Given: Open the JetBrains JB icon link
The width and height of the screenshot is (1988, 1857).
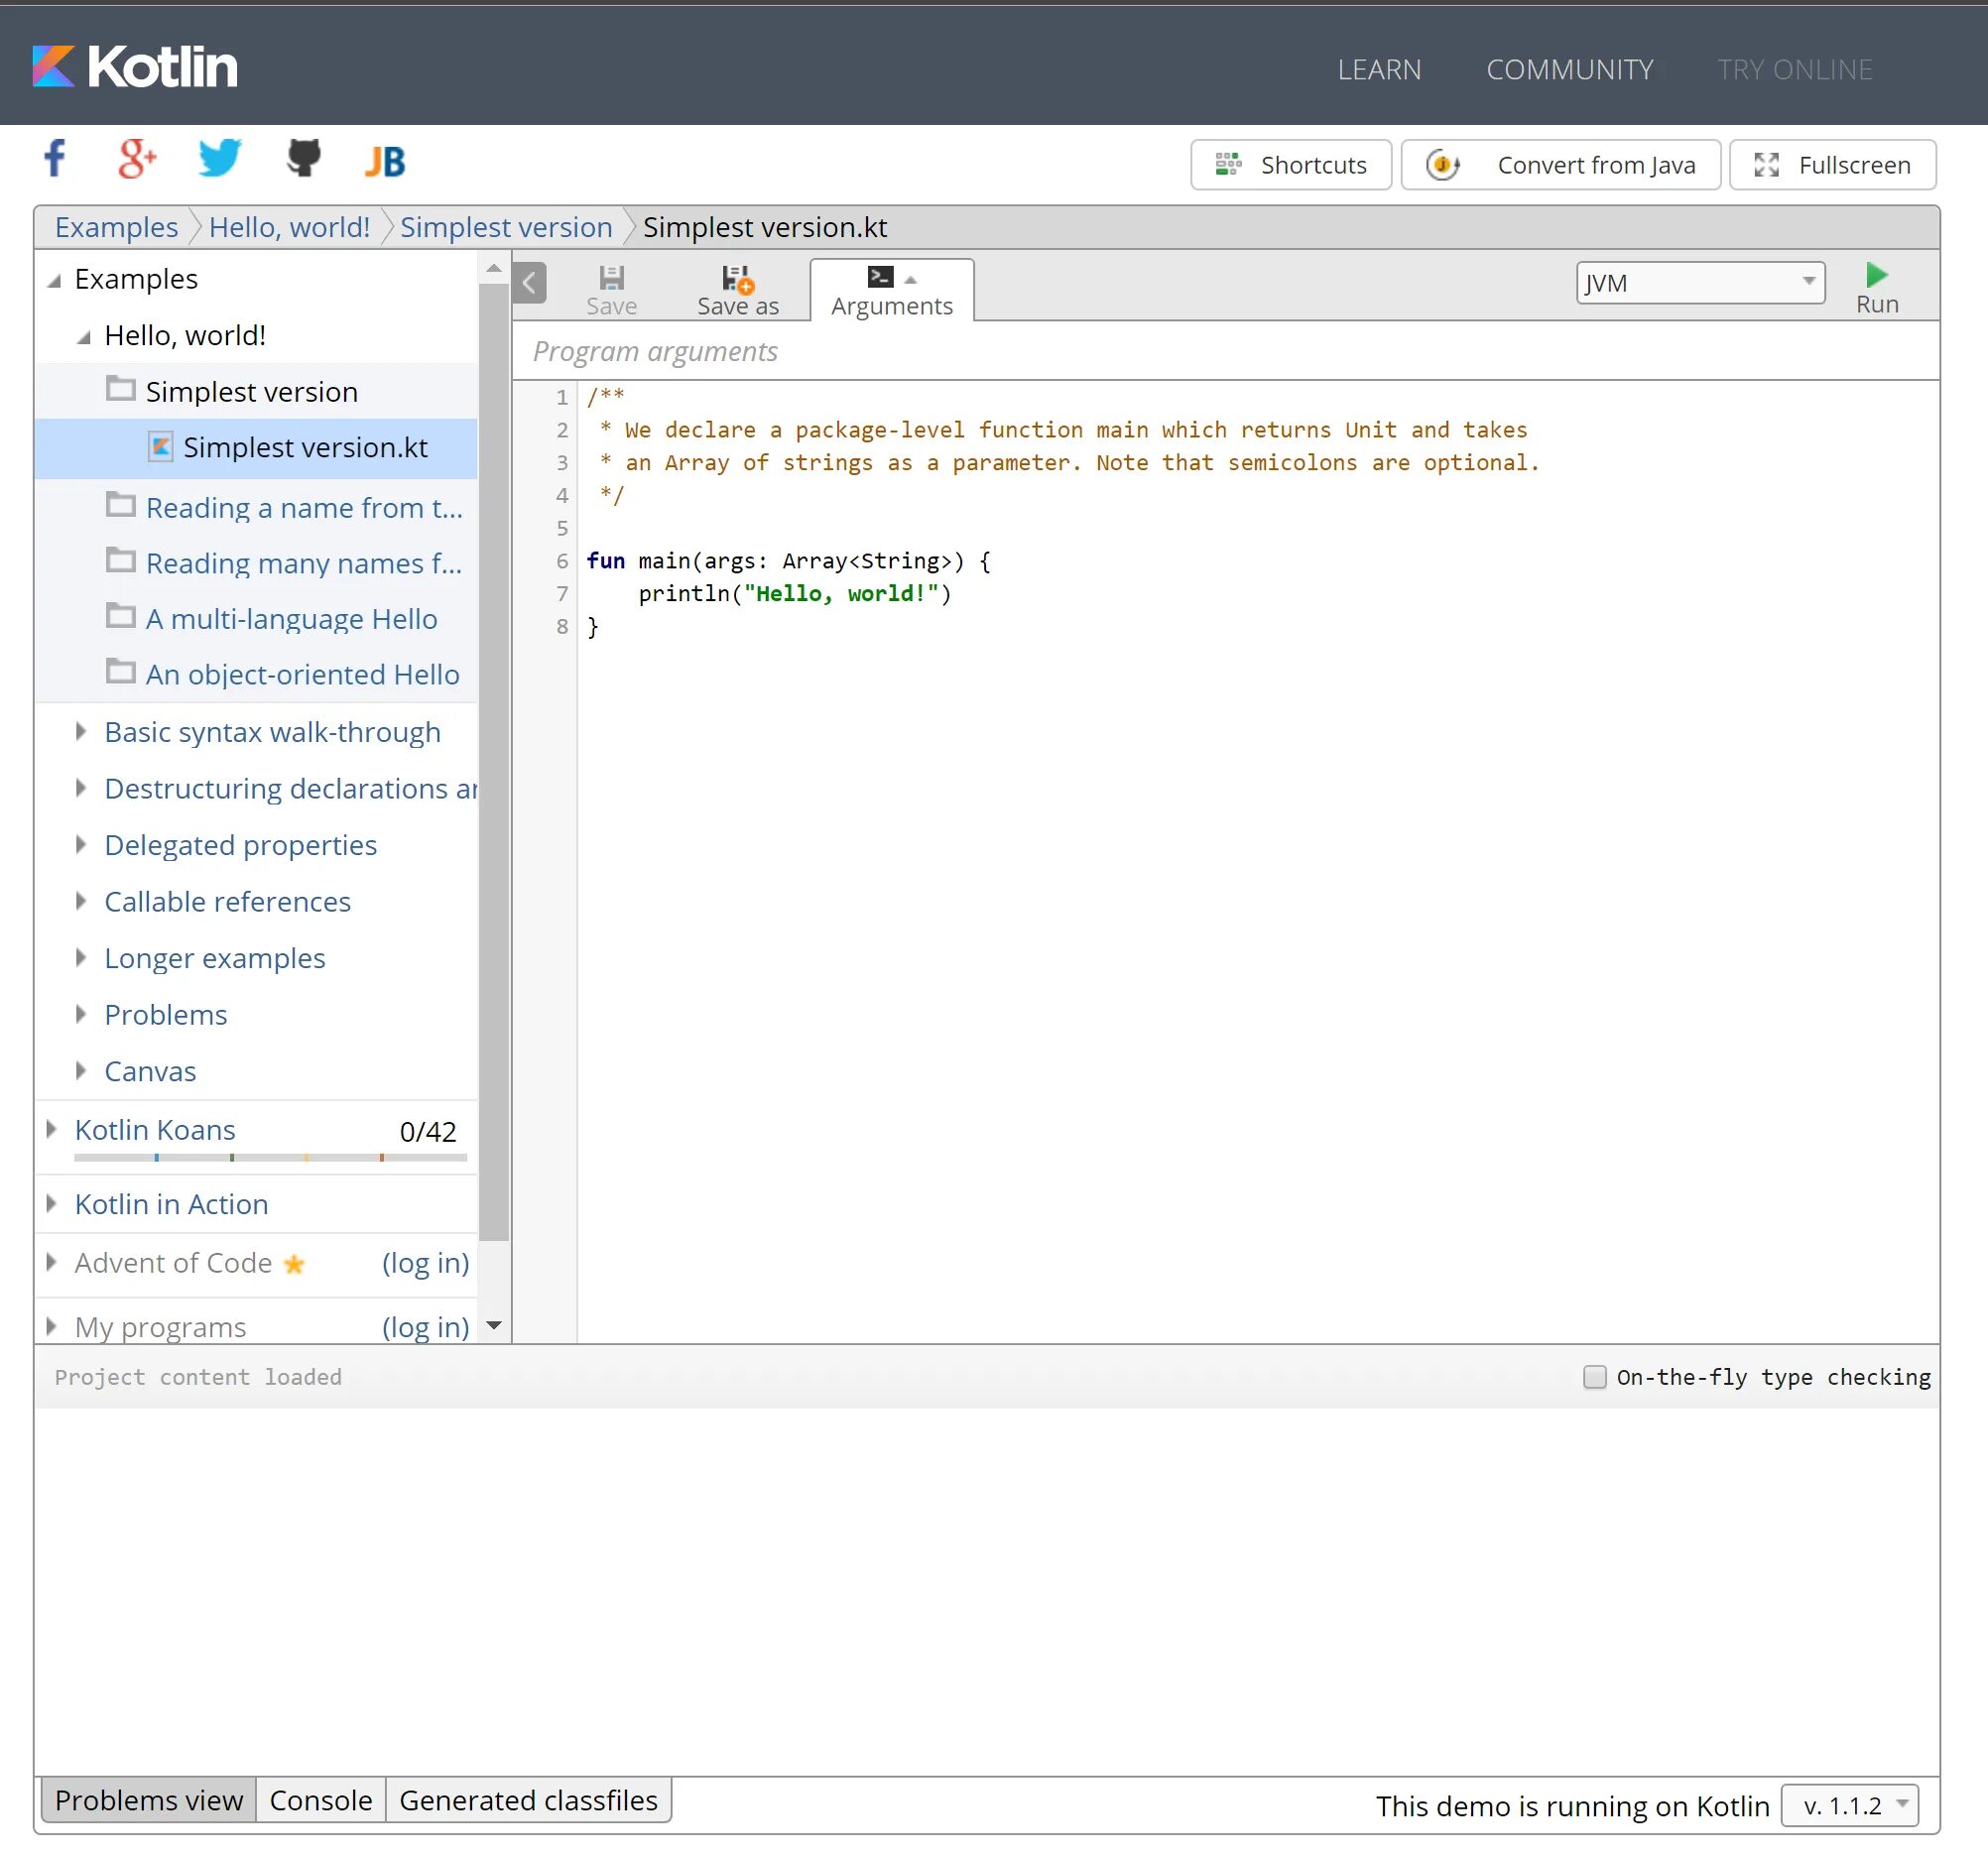Looking at the screenshot, I should pyautogui.click(x=385, y=160).
